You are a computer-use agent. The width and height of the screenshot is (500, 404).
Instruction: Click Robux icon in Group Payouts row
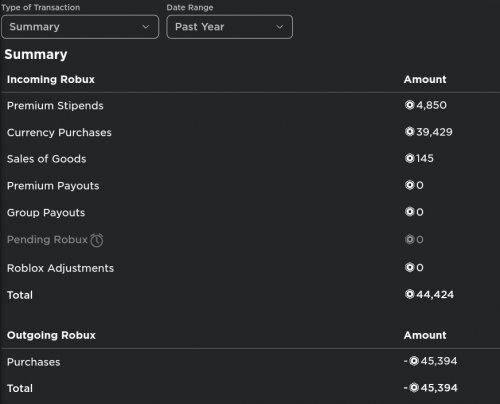point(409,212)
